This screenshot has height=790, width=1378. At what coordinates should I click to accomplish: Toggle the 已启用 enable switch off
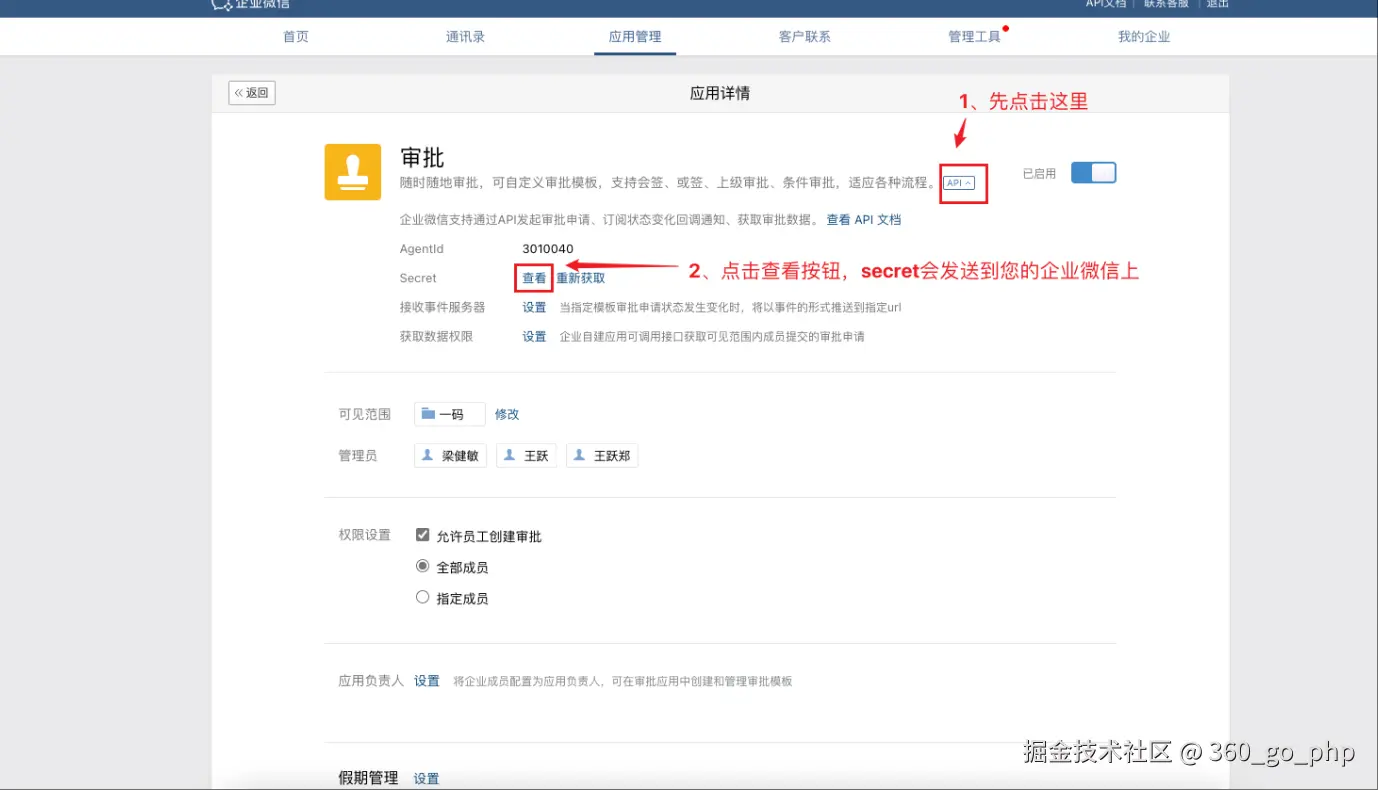point(1093,173)
